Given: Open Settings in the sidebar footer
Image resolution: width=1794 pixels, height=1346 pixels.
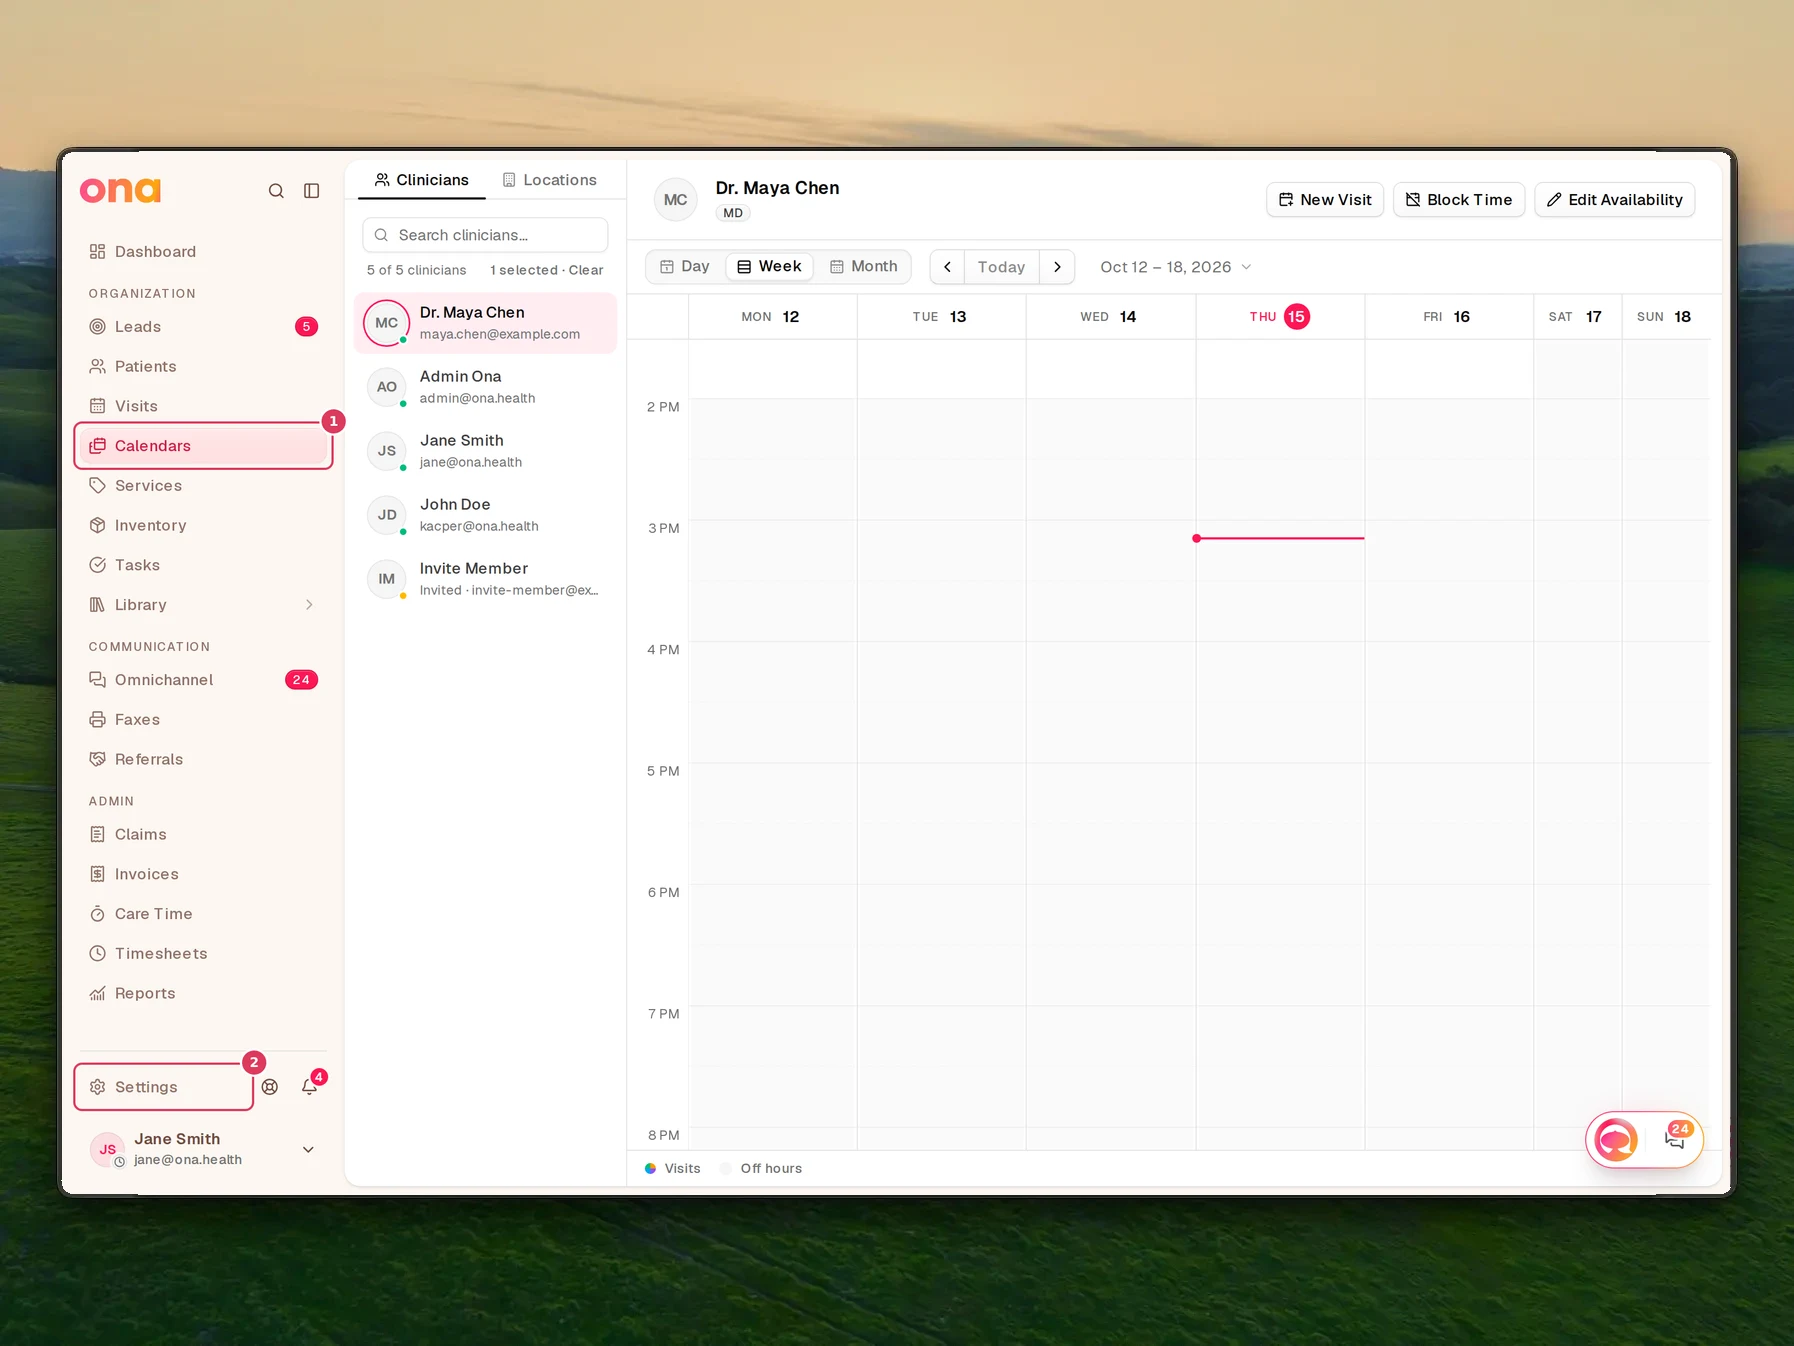Looking at the screenshot, I should (x=164, y=1087).
